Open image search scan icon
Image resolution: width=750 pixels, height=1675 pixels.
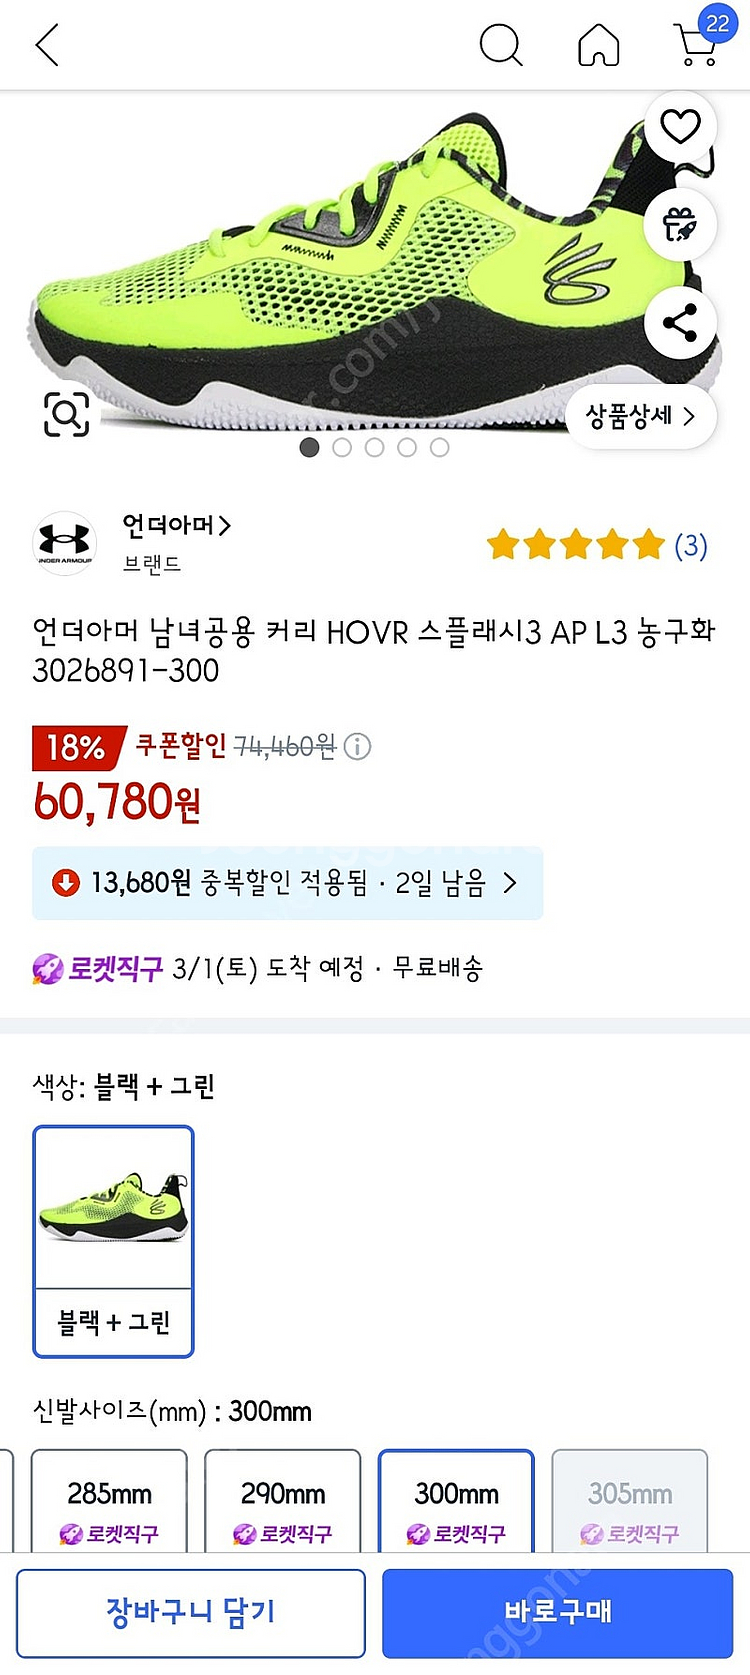66,414
